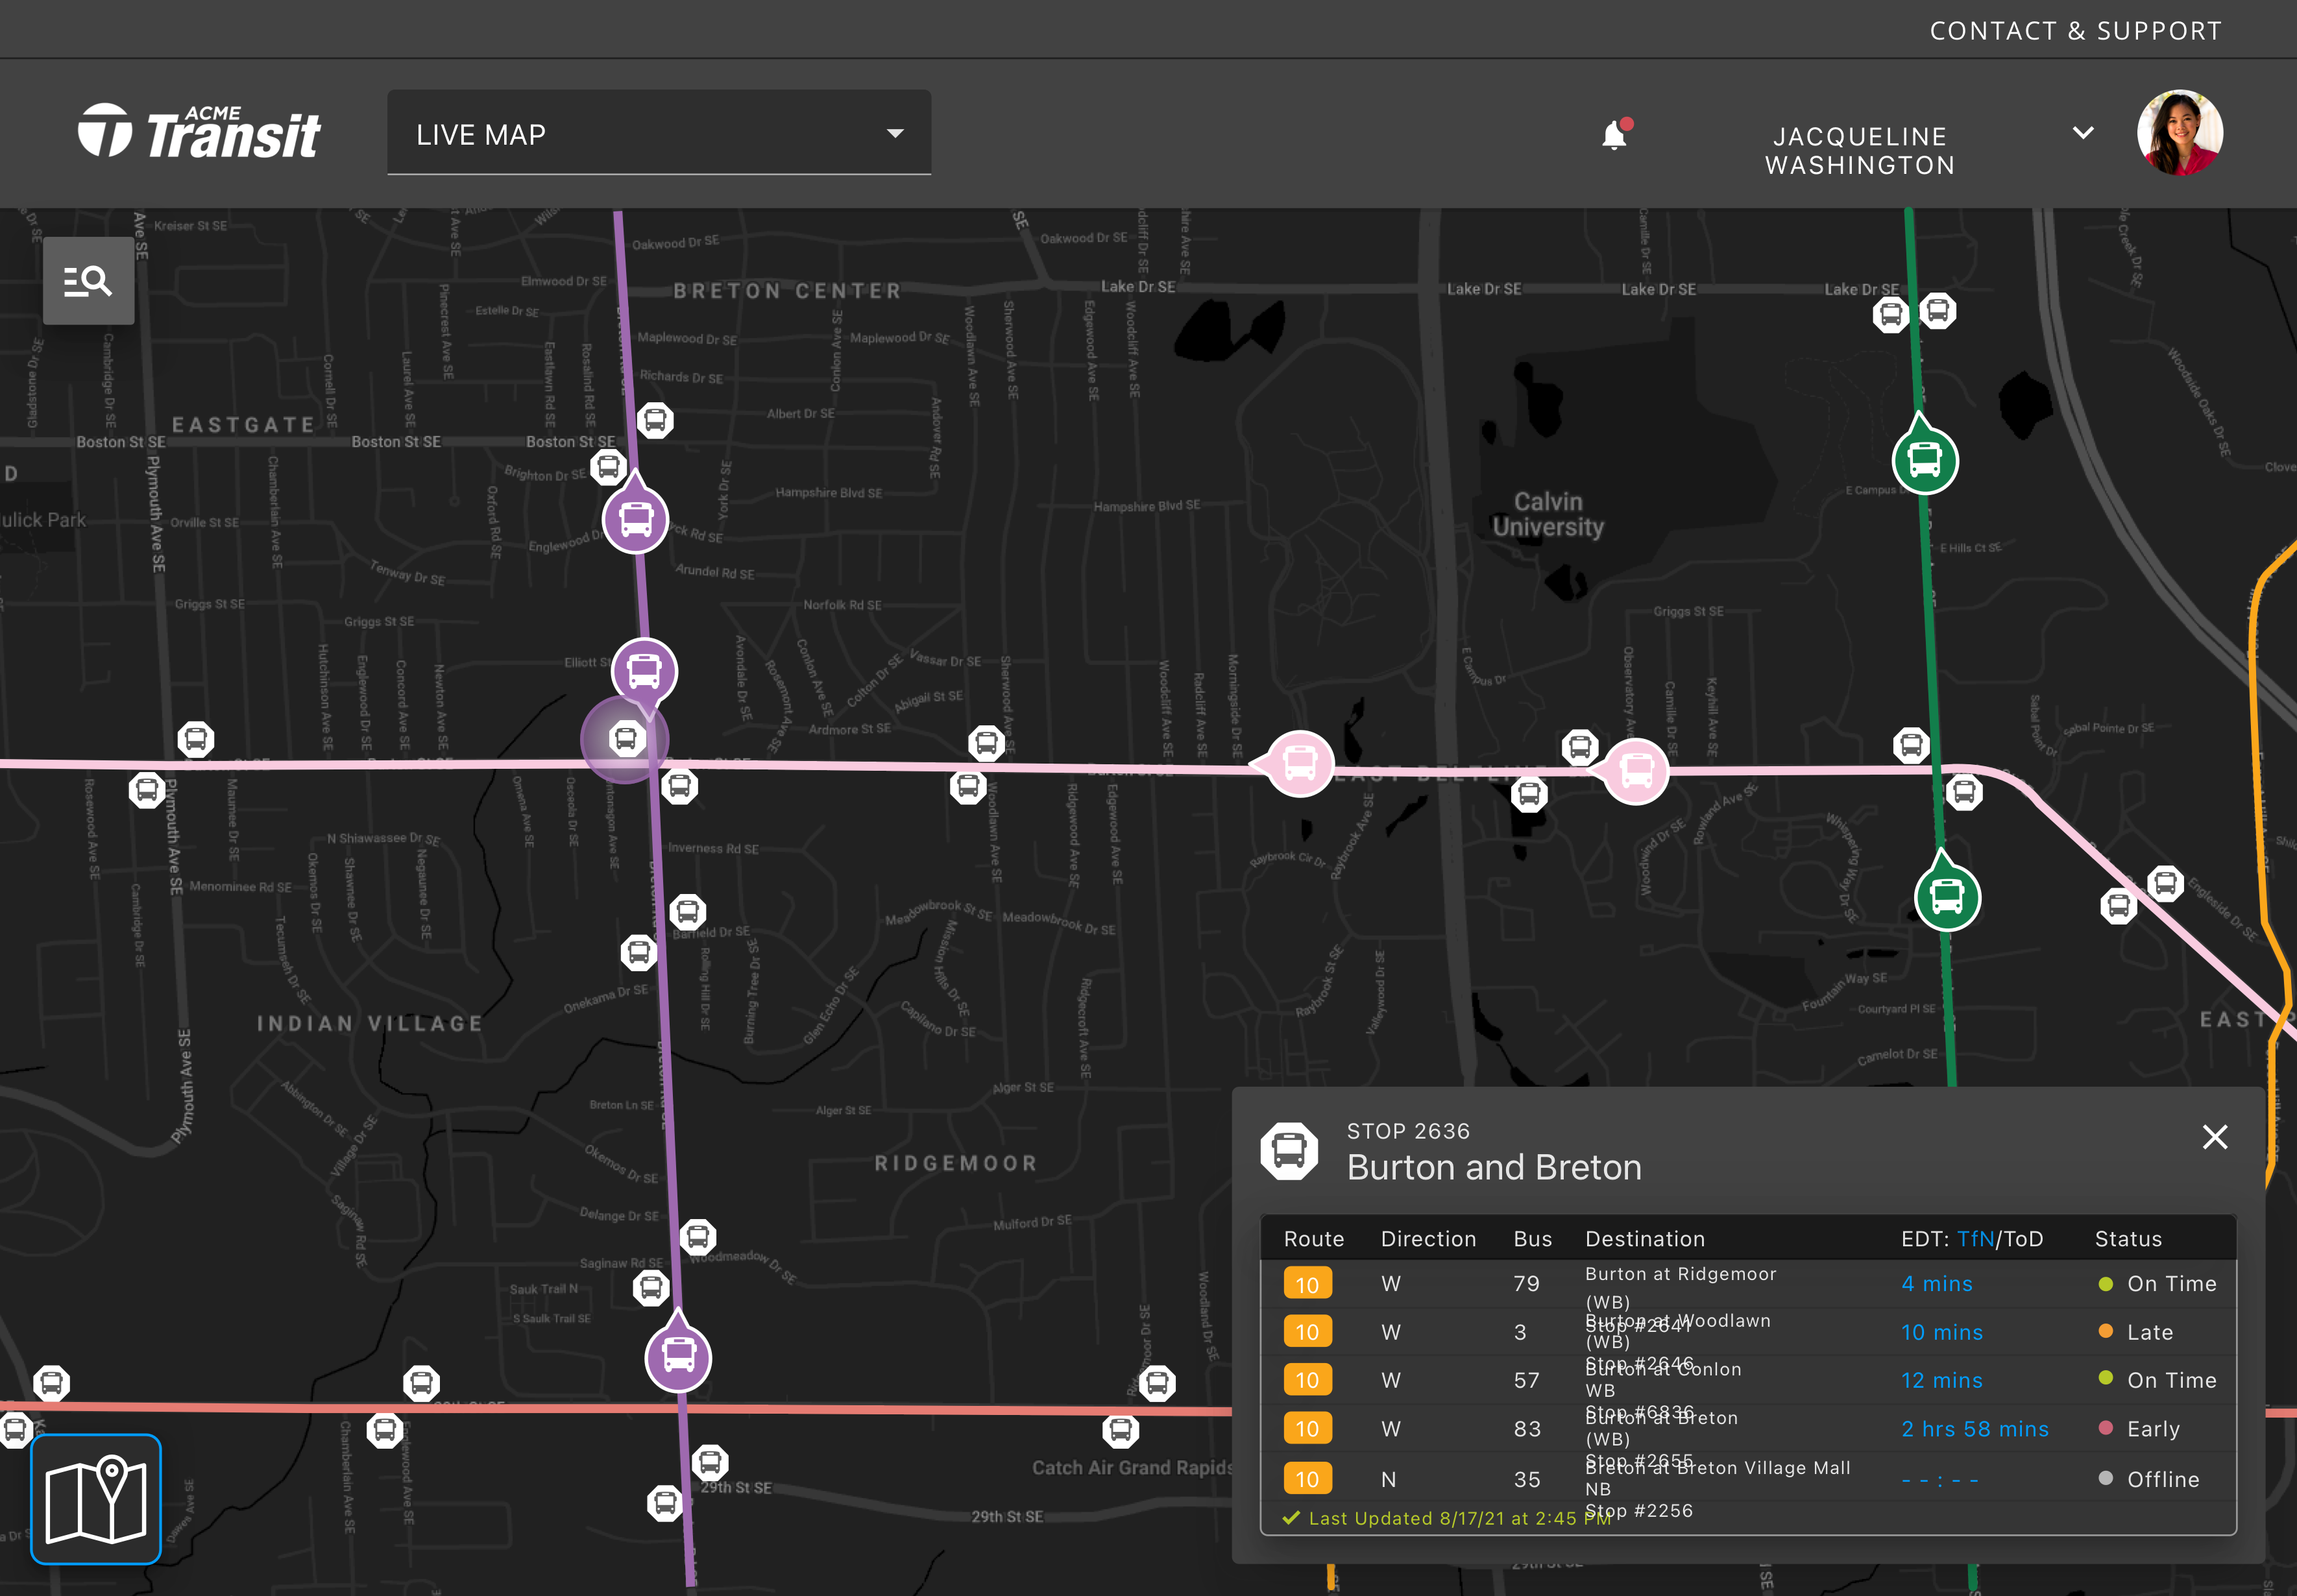Open the LIVE MAP dropdown
This screenshot has width=2297, height=1596.
[x=659, y=133]
